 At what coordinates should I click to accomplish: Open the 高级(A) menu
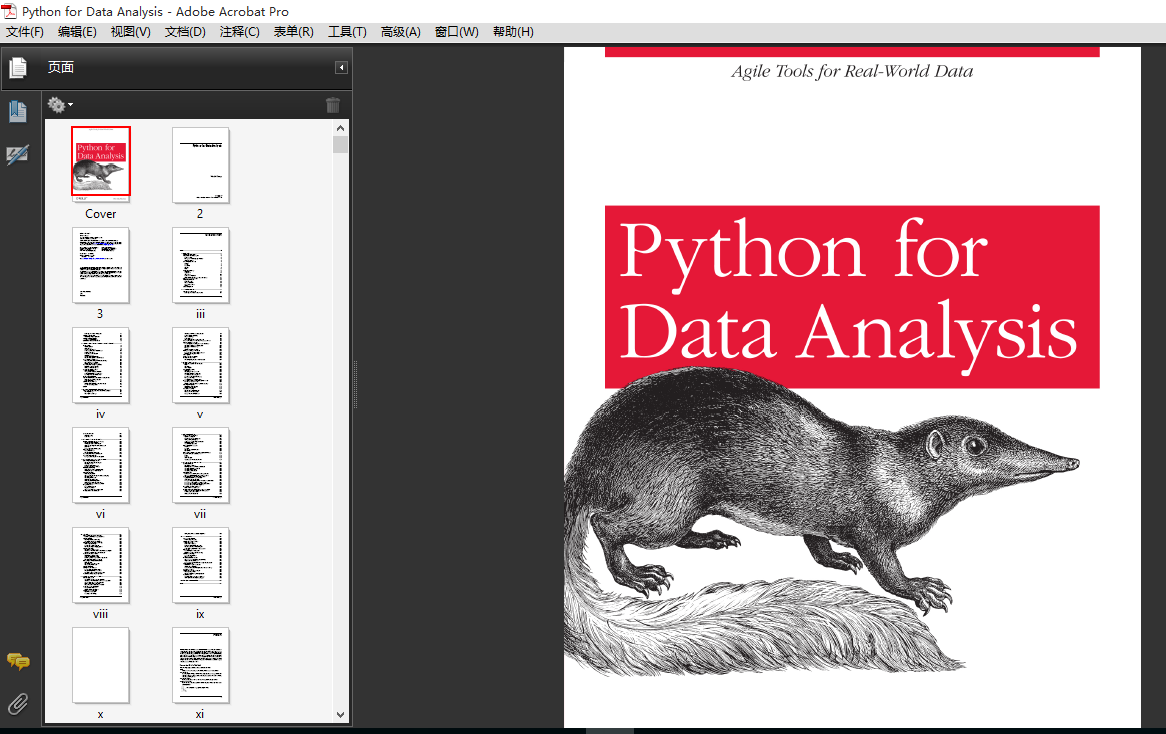tap(401, 32)
